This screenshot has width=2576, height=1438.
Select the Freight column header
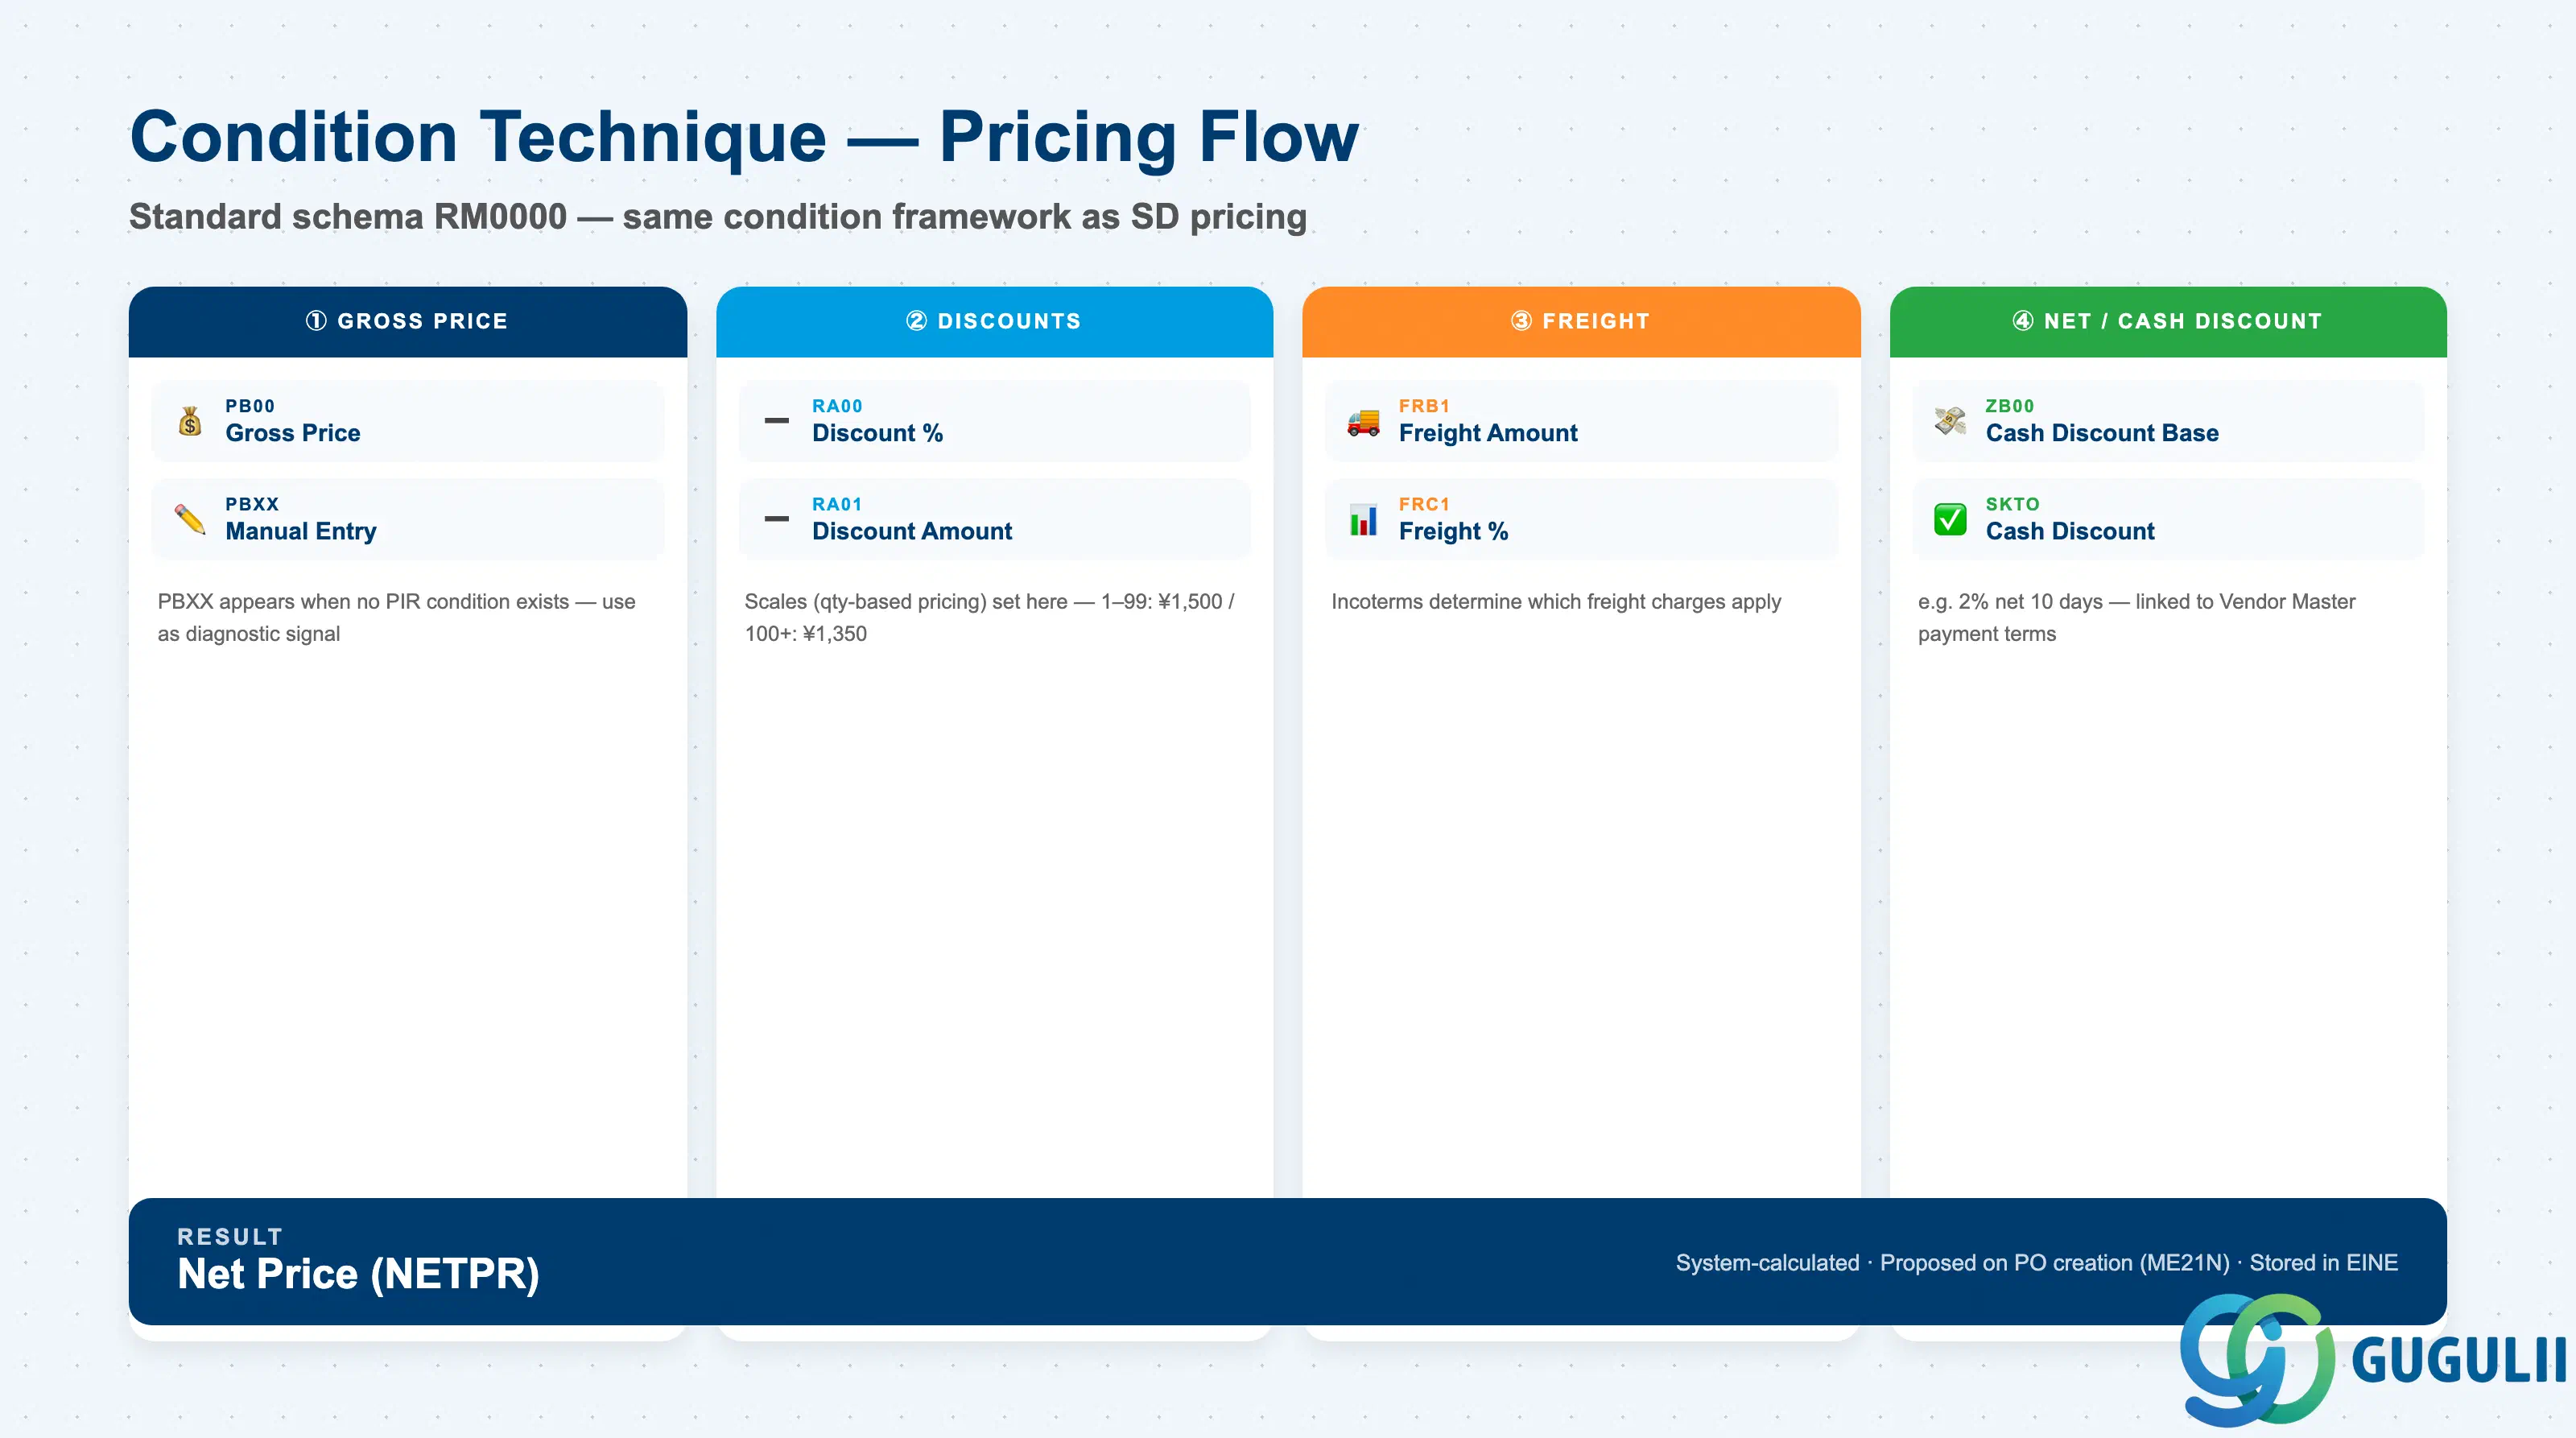[x=1581, y=322]
